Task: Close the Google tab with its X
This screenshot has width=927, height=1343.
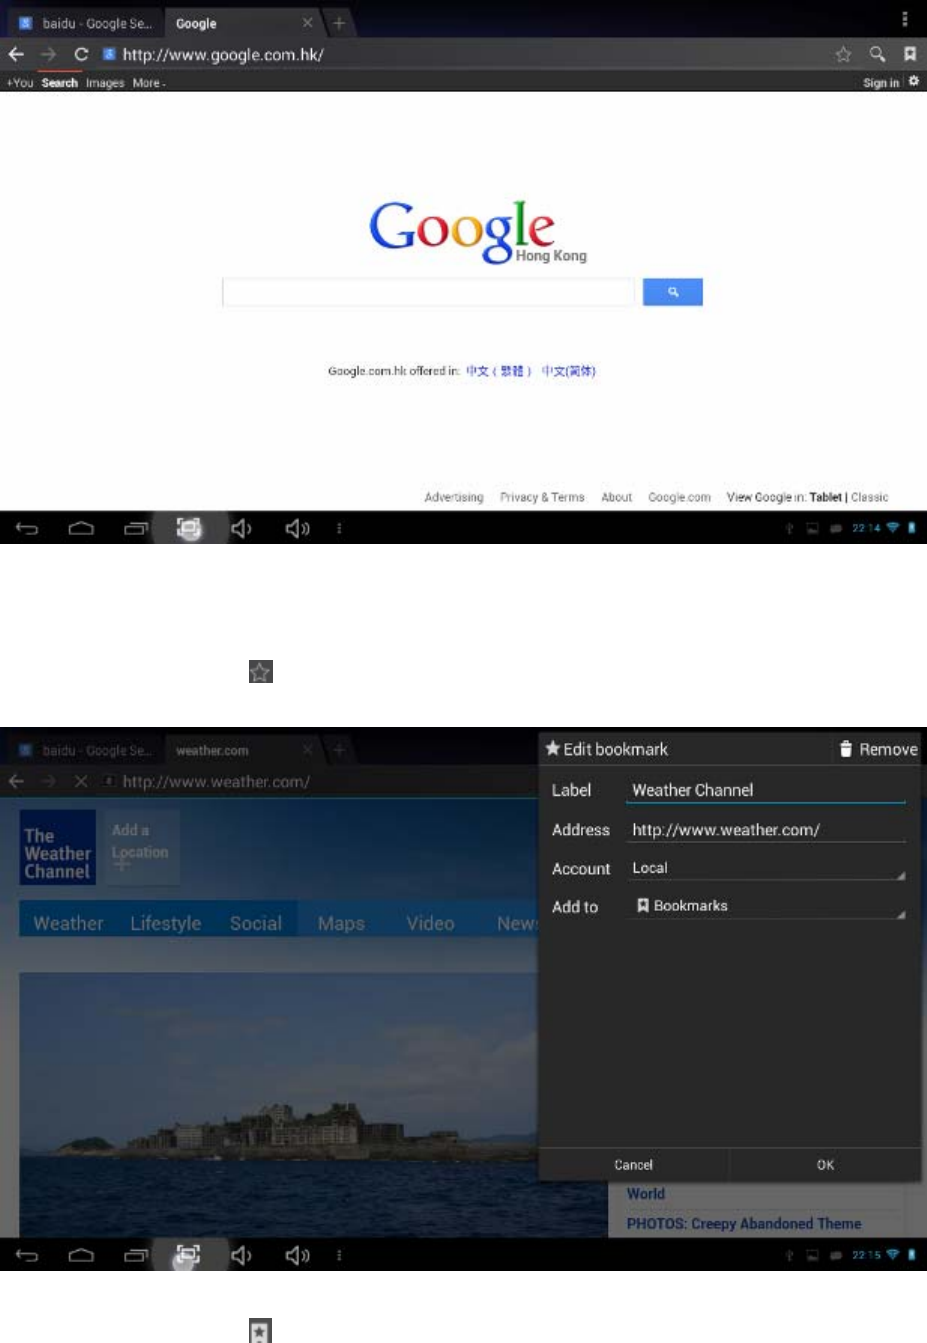Action: pyautogui.click(x=307, y=22)
